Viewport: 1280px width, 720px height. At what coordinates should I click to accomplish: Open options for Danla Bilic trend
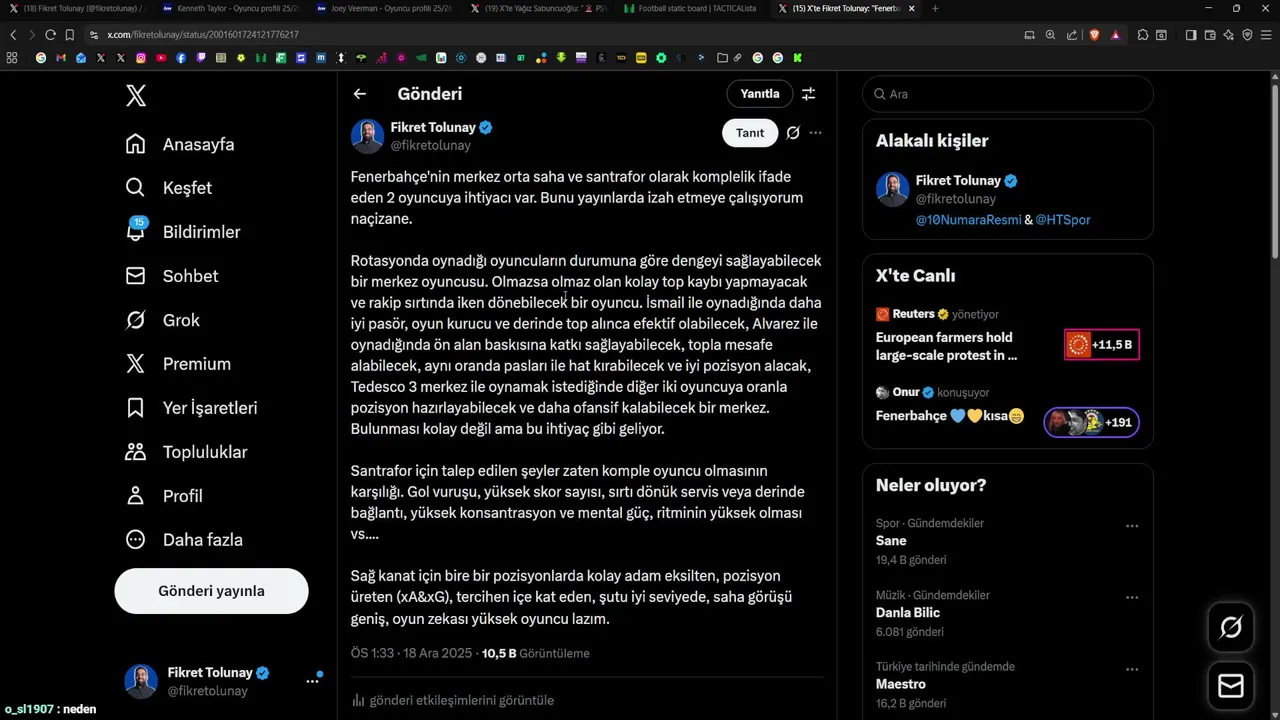click(1132, 597)
